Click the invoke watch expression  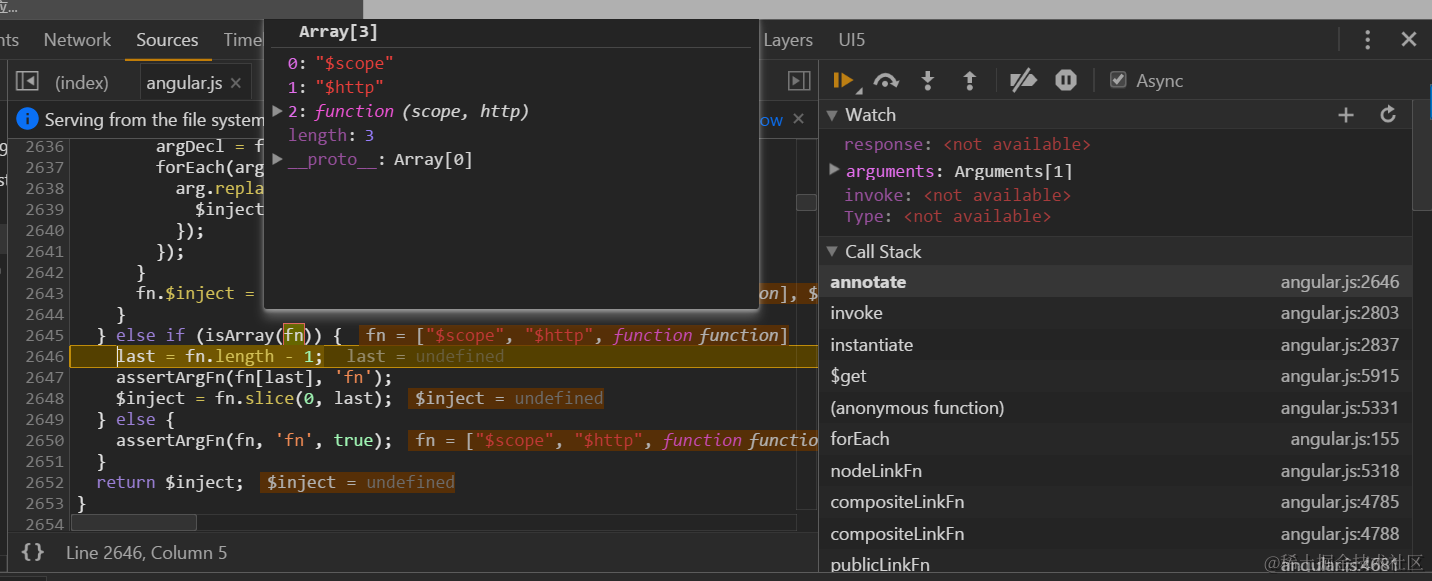[x=957, y=195]
